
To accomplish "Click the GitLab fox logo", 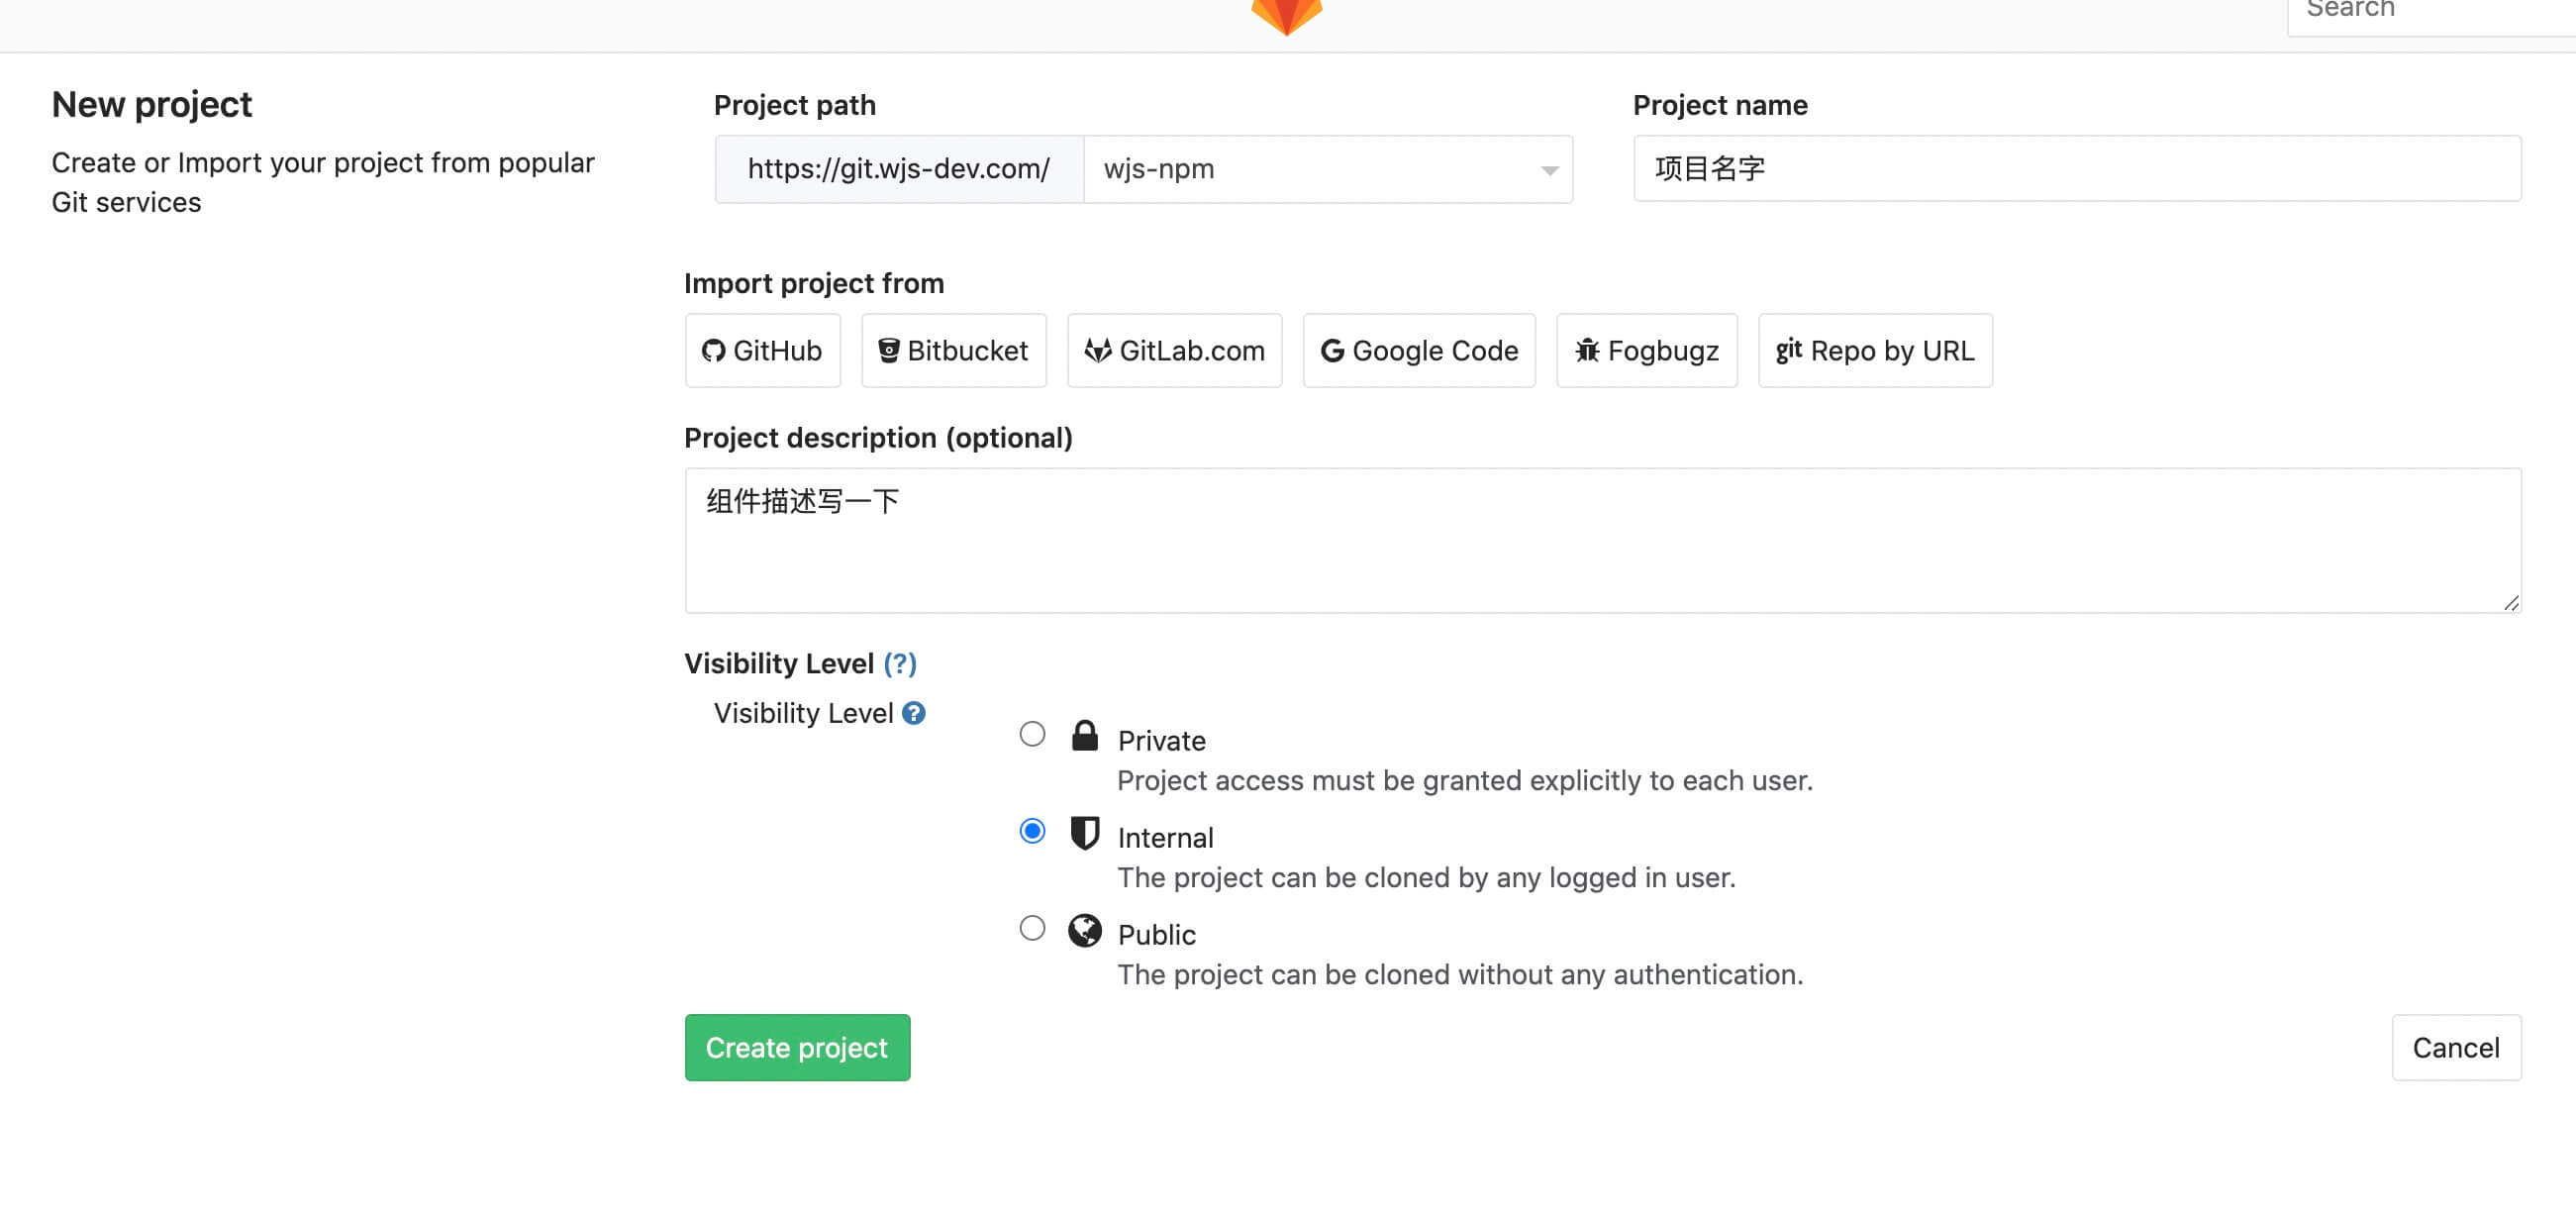I will (x=1286, y=15).
